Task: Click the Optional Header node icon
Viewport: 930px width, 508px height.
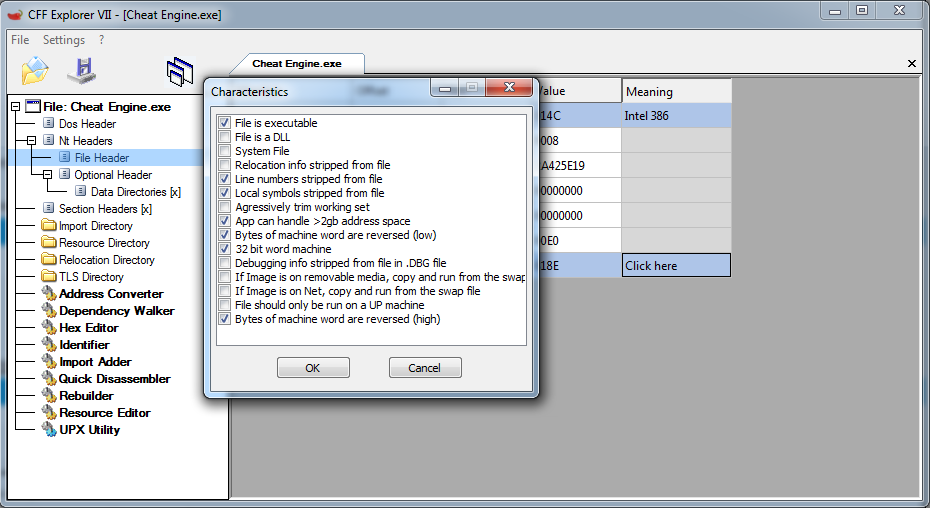Action: pyautogui.click(x=65, y=174)
